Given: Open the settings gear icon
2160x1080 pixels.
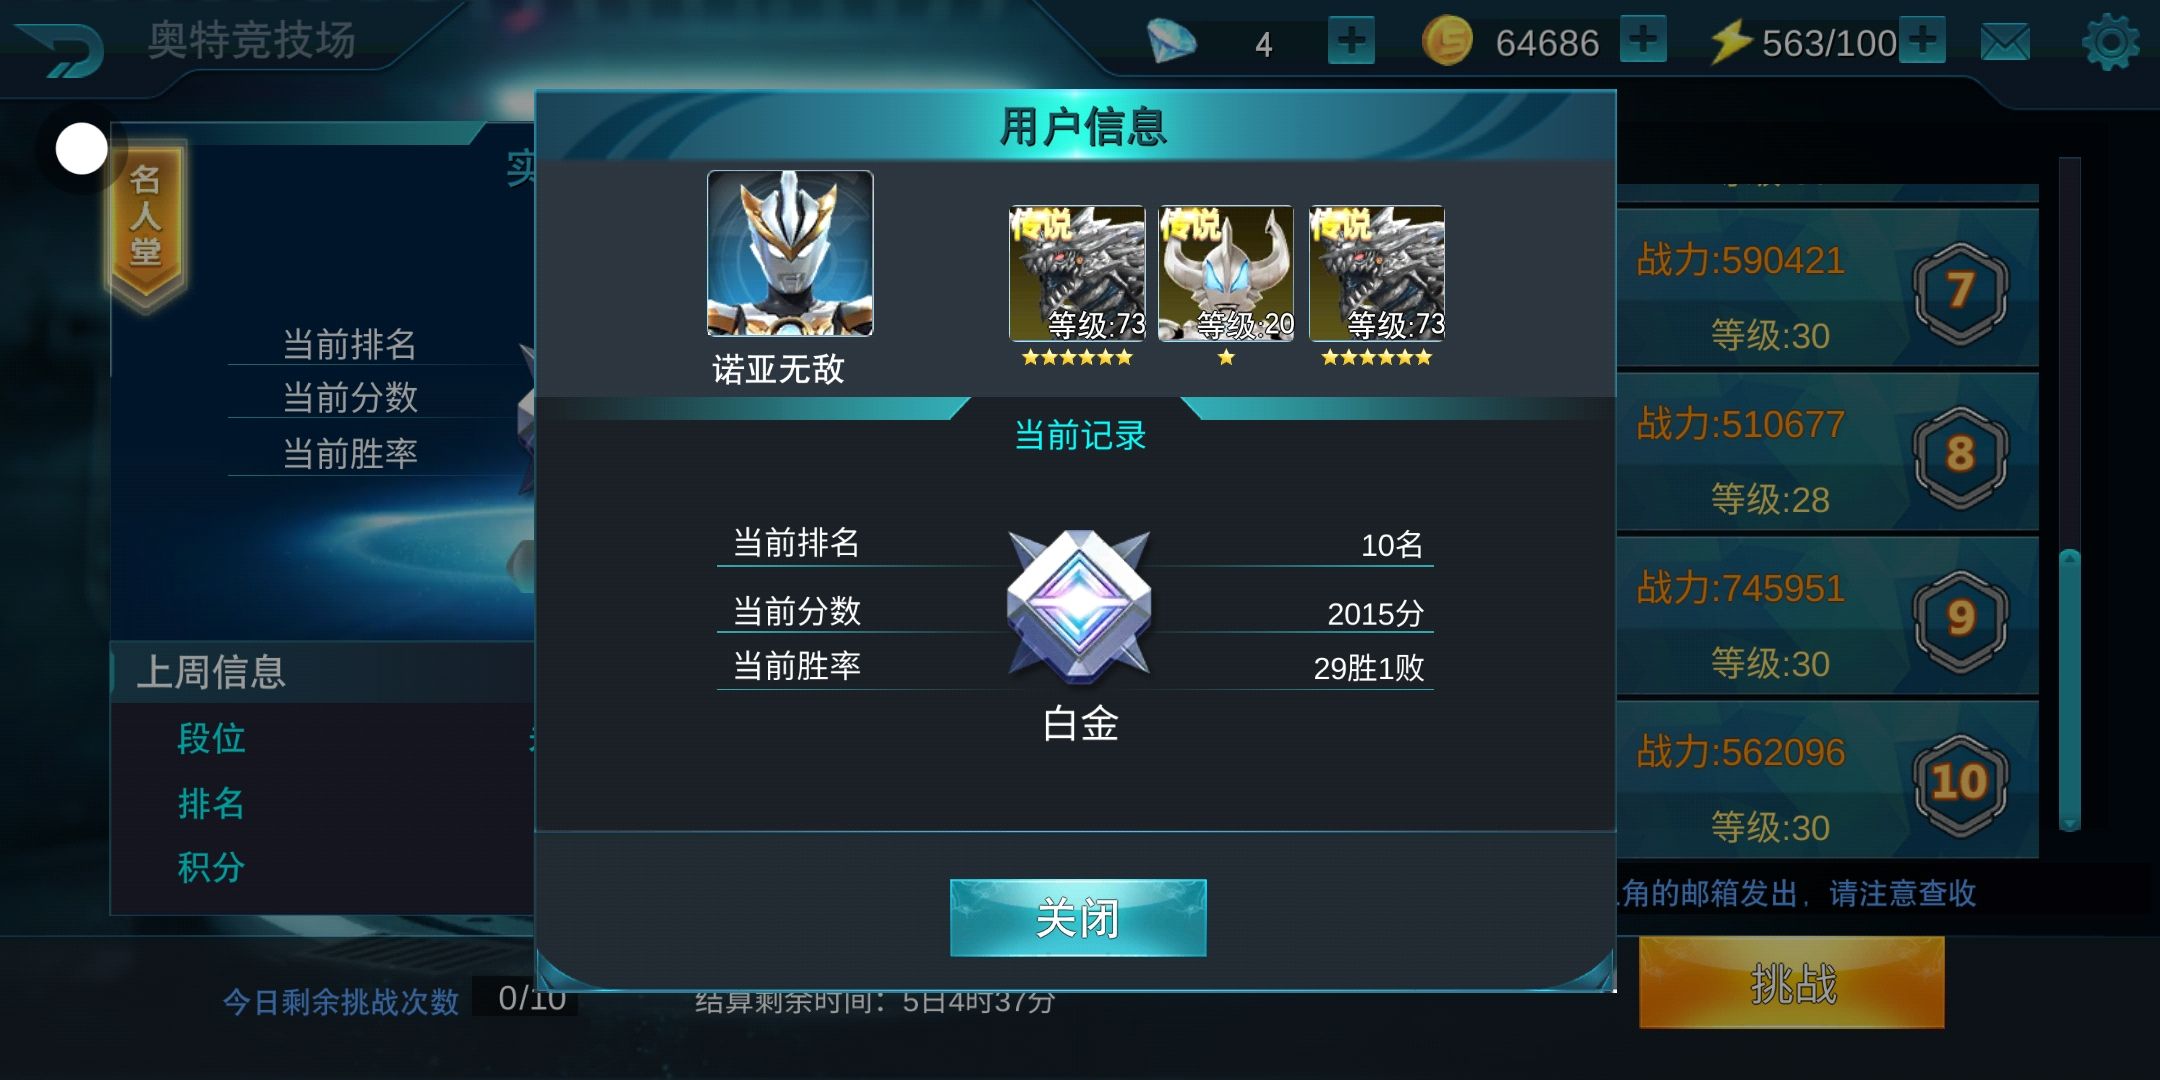Looking at the screenshot, I should (x=2110, y=43).
